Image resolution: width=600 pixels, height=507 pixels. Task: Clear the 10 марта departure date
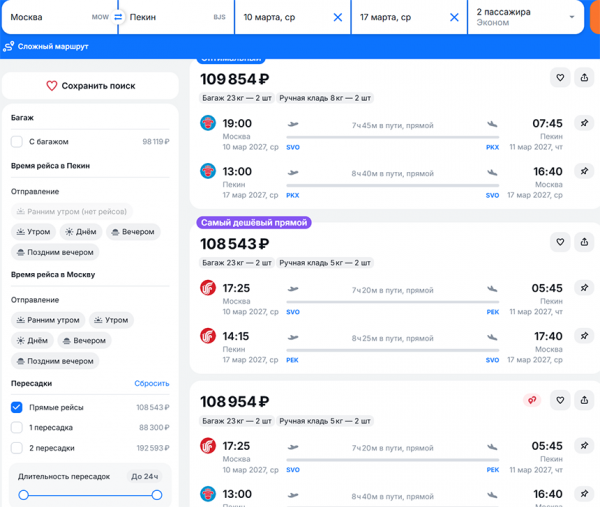pos(338,17)
